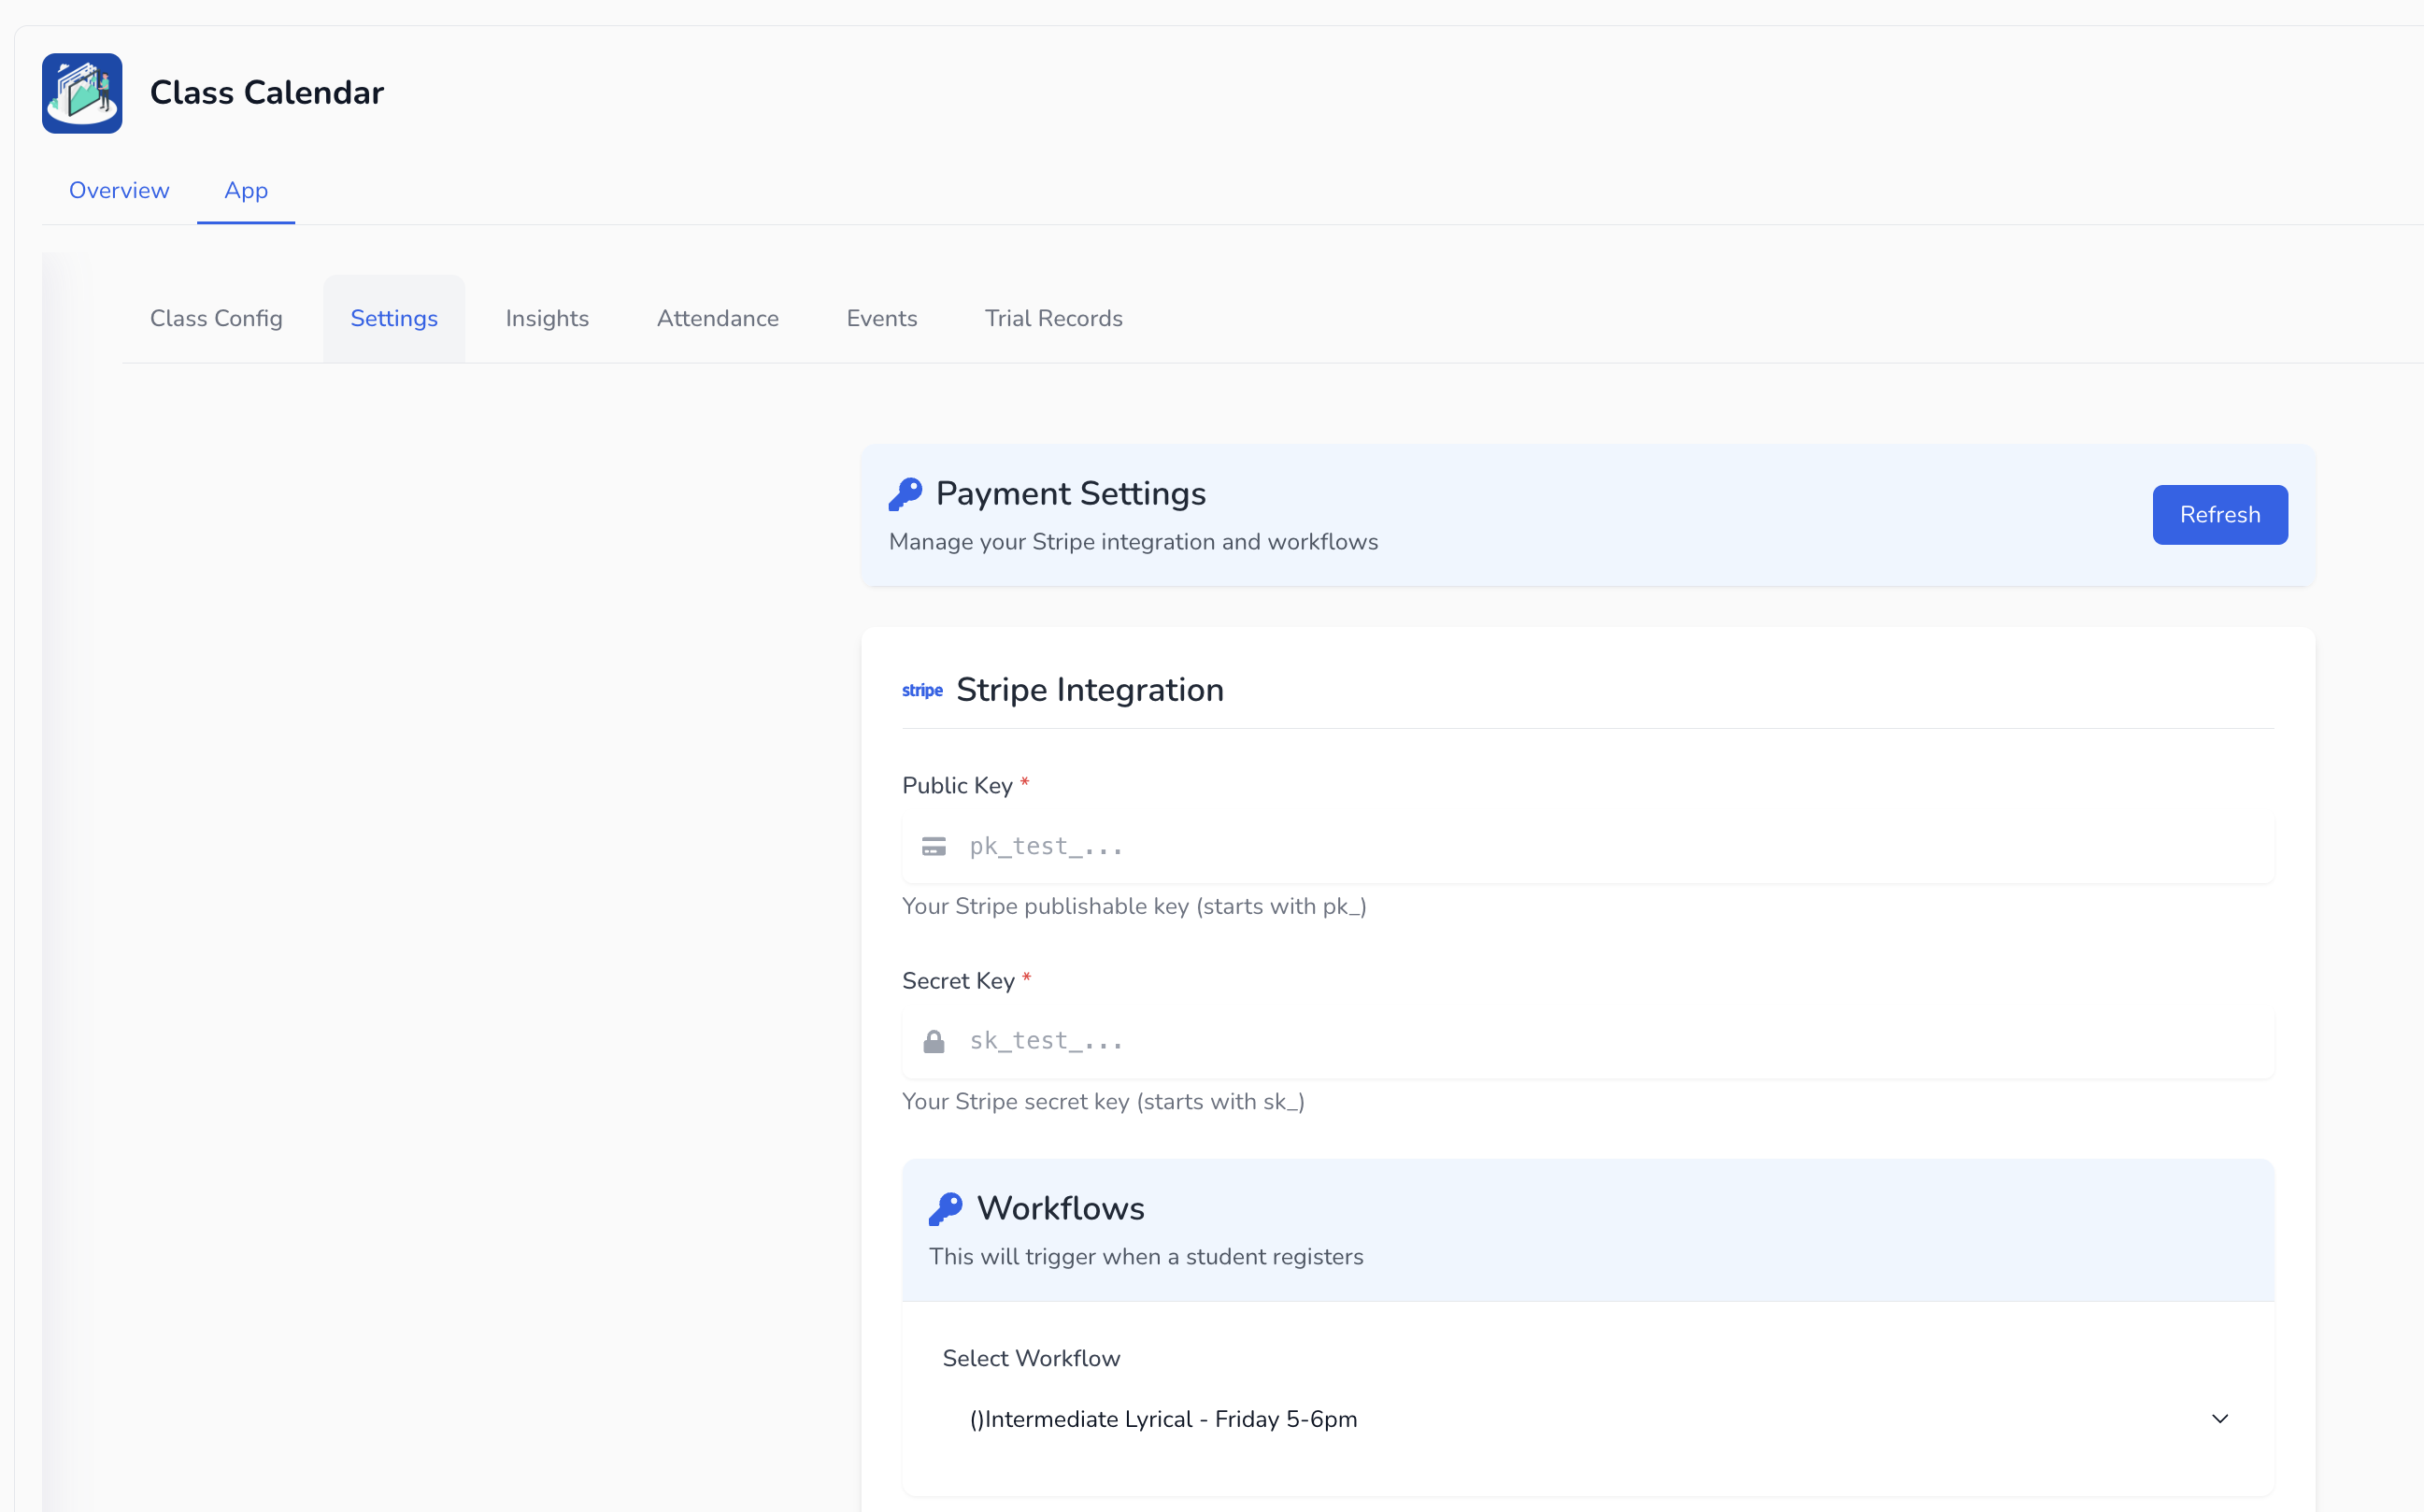This screenshot has width=2424, height=1512.
Task: Open the Select Workflow dropdown
Action: (x=1588, y=1419)
